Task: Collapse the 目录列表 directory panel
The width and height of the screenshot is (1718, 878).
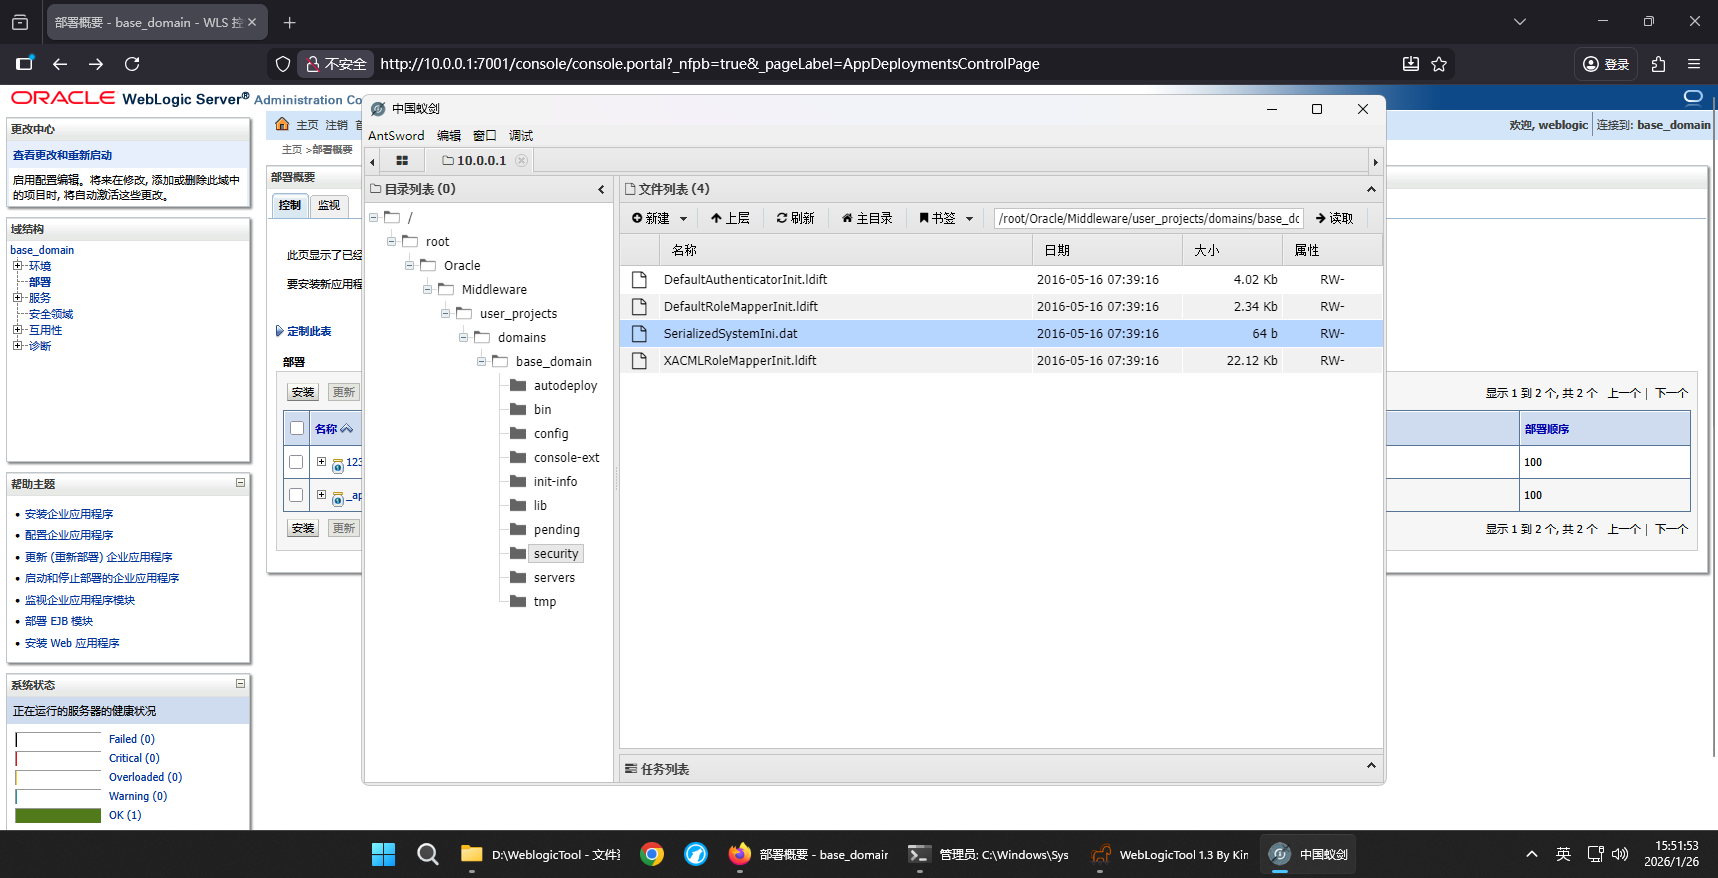Action: [x=601, y=189]
